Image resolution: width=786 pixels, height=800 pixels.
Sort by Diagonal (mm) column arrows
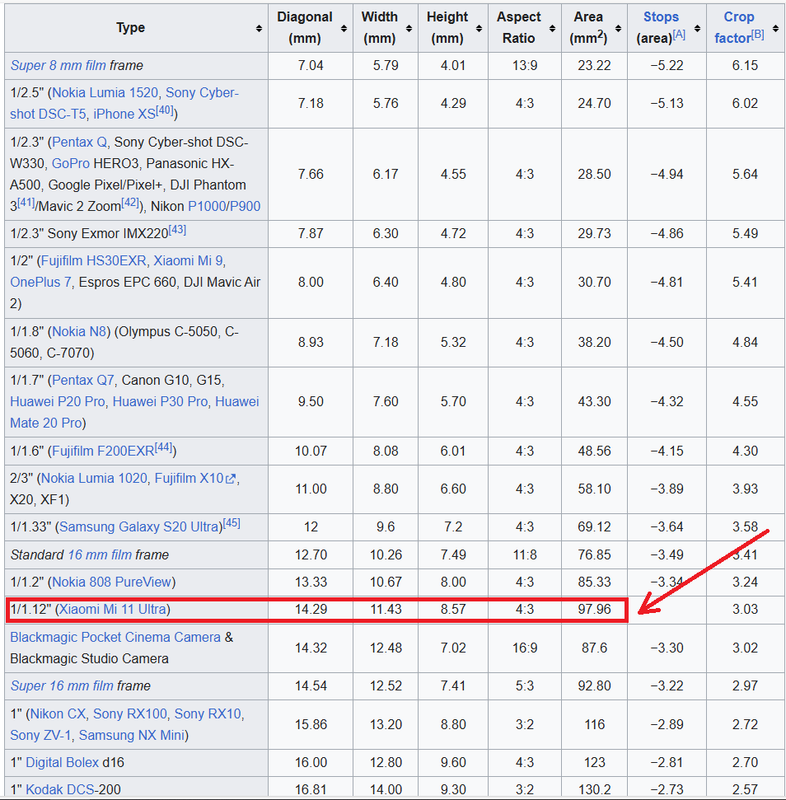pos(344,29)
